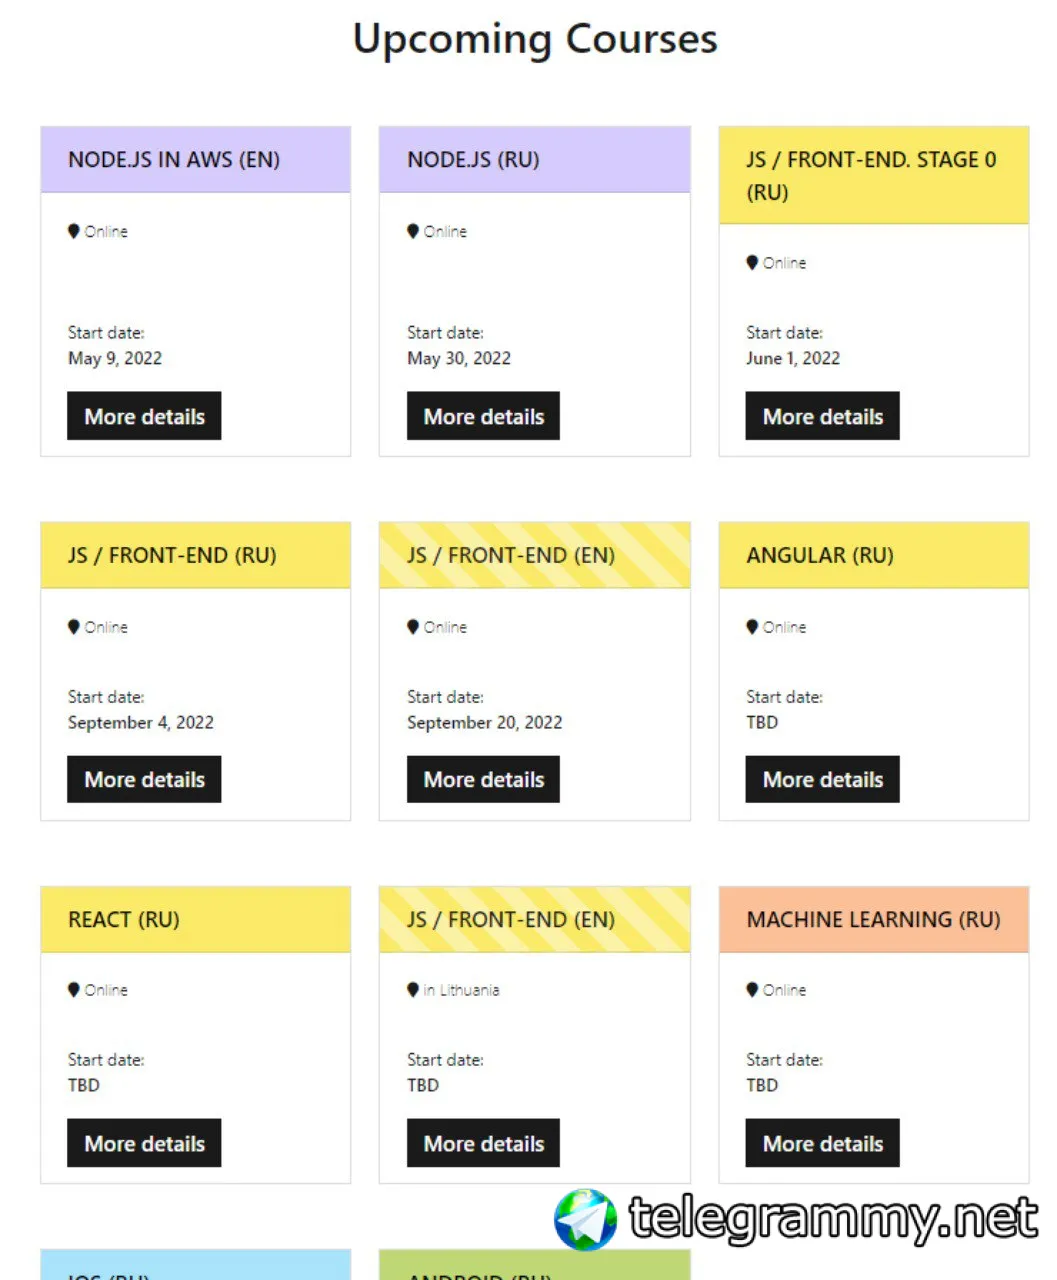Click the location pin in NODE.JS (RU) card
This screenshot has height=1280, width=1057.
tap(413, 231)
